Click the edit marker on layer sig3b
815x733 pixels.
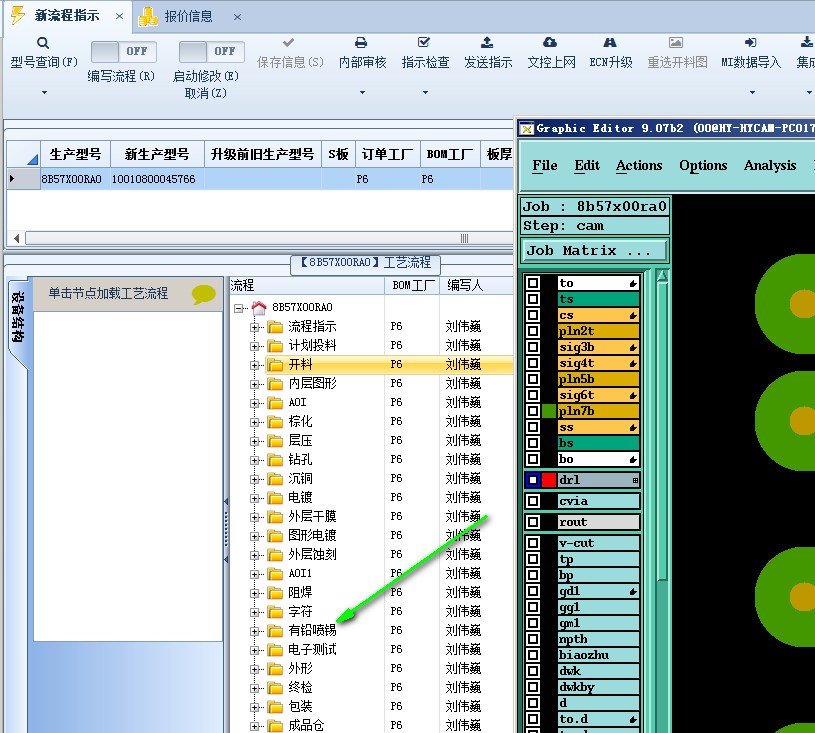click(x=633, y=348)
